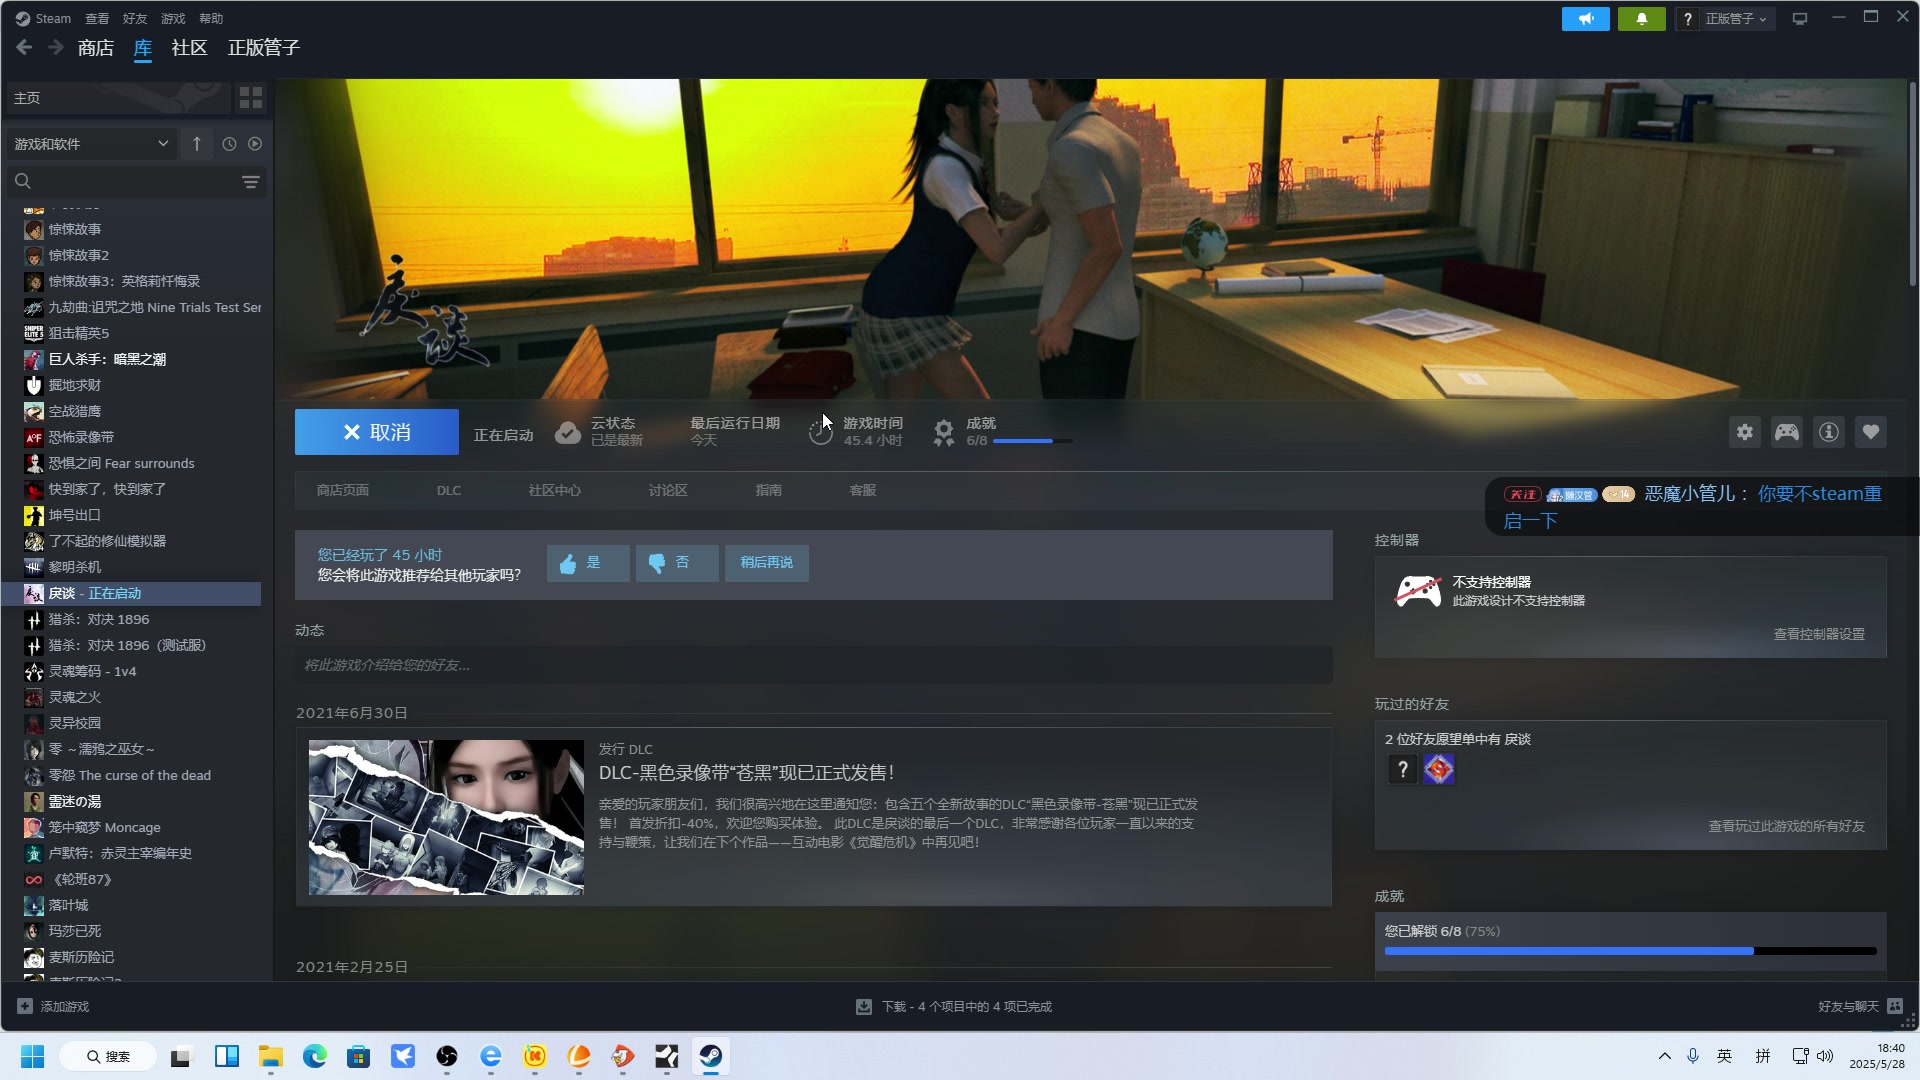
Task: Open 指南 tab
Action: click(x=769, y=490)
